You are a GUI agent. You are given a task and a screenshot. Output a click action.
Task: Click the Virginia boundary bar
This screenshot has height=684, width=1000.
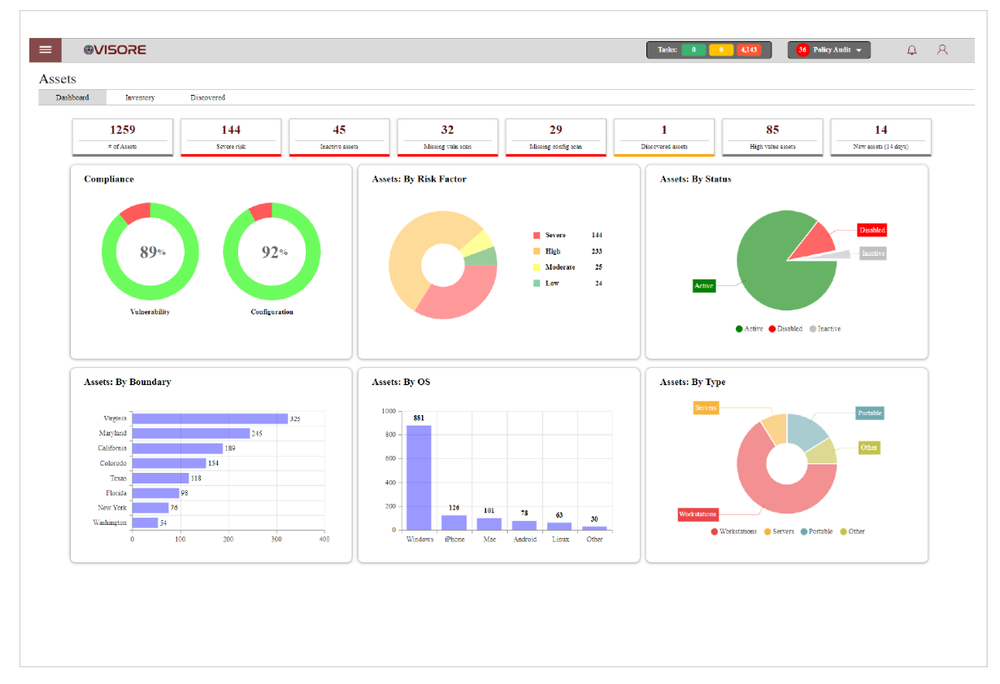(x=210, y=419)
